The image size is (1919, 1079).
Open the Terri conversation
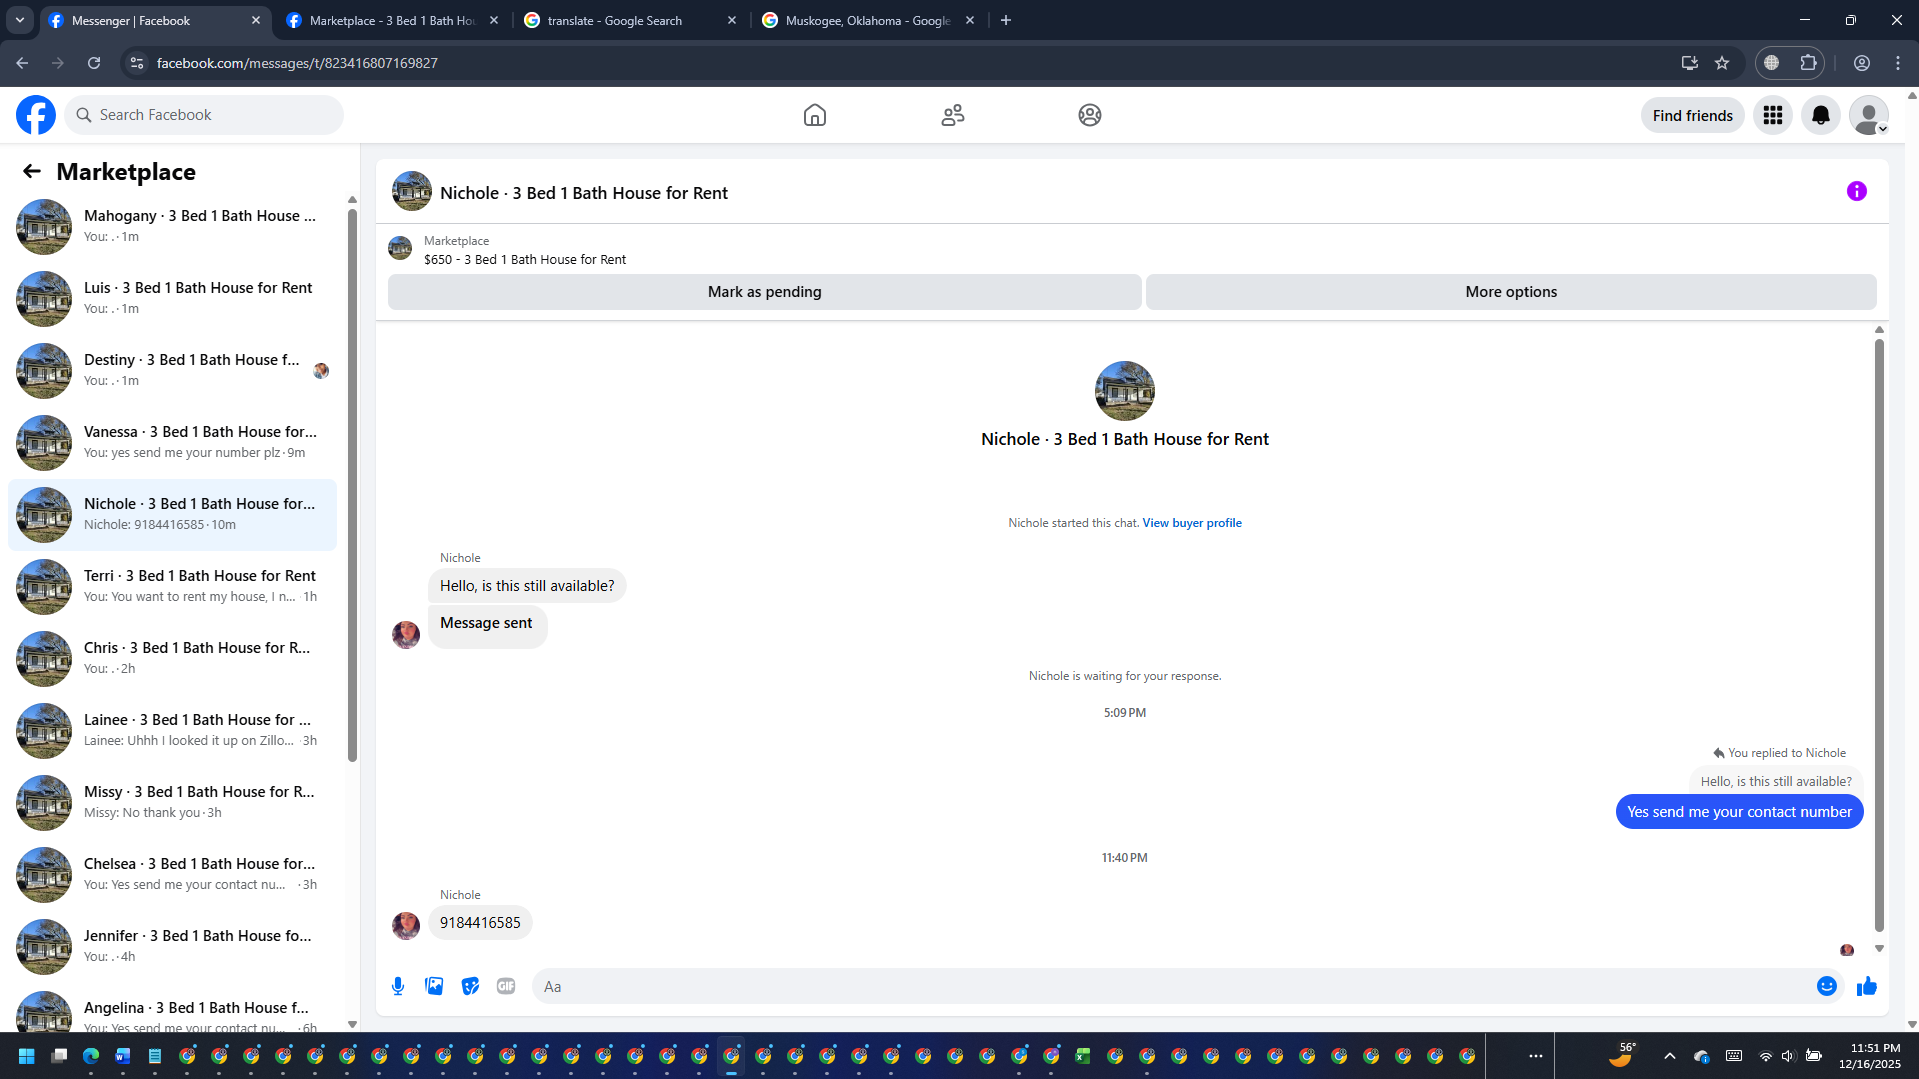172,586
